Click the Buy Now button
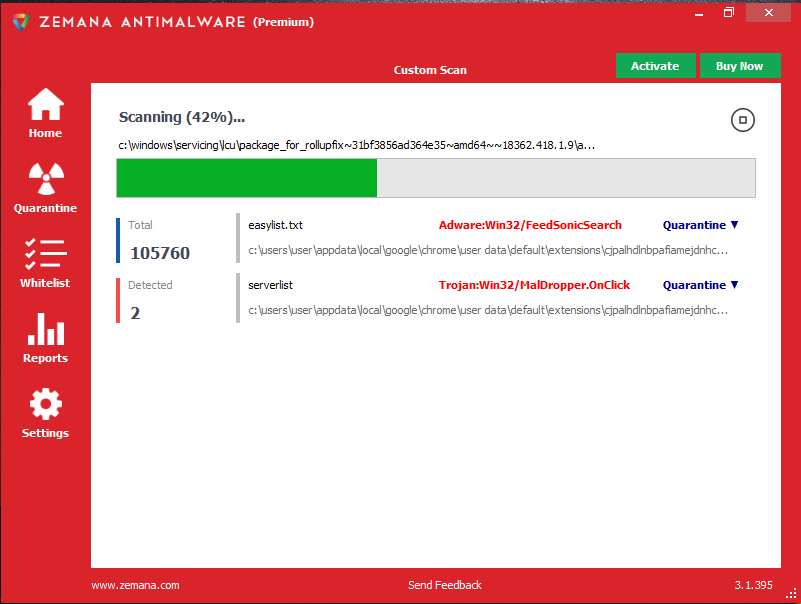This screenshot has width=801, height=604. (740, 66)
